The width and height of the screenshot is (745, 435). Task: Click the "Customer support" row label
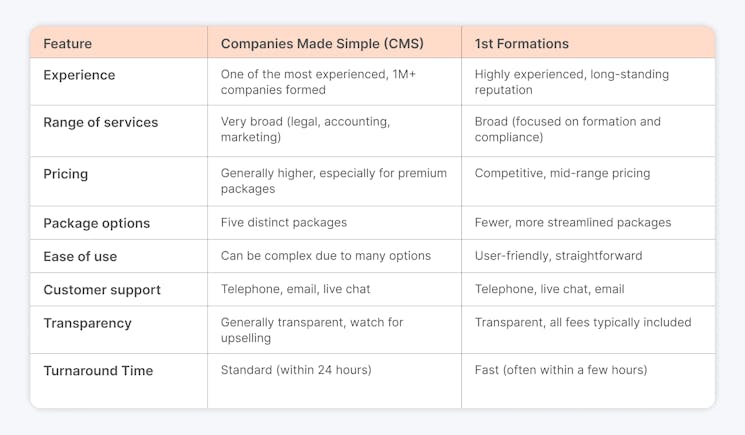(x=102, y=290)
